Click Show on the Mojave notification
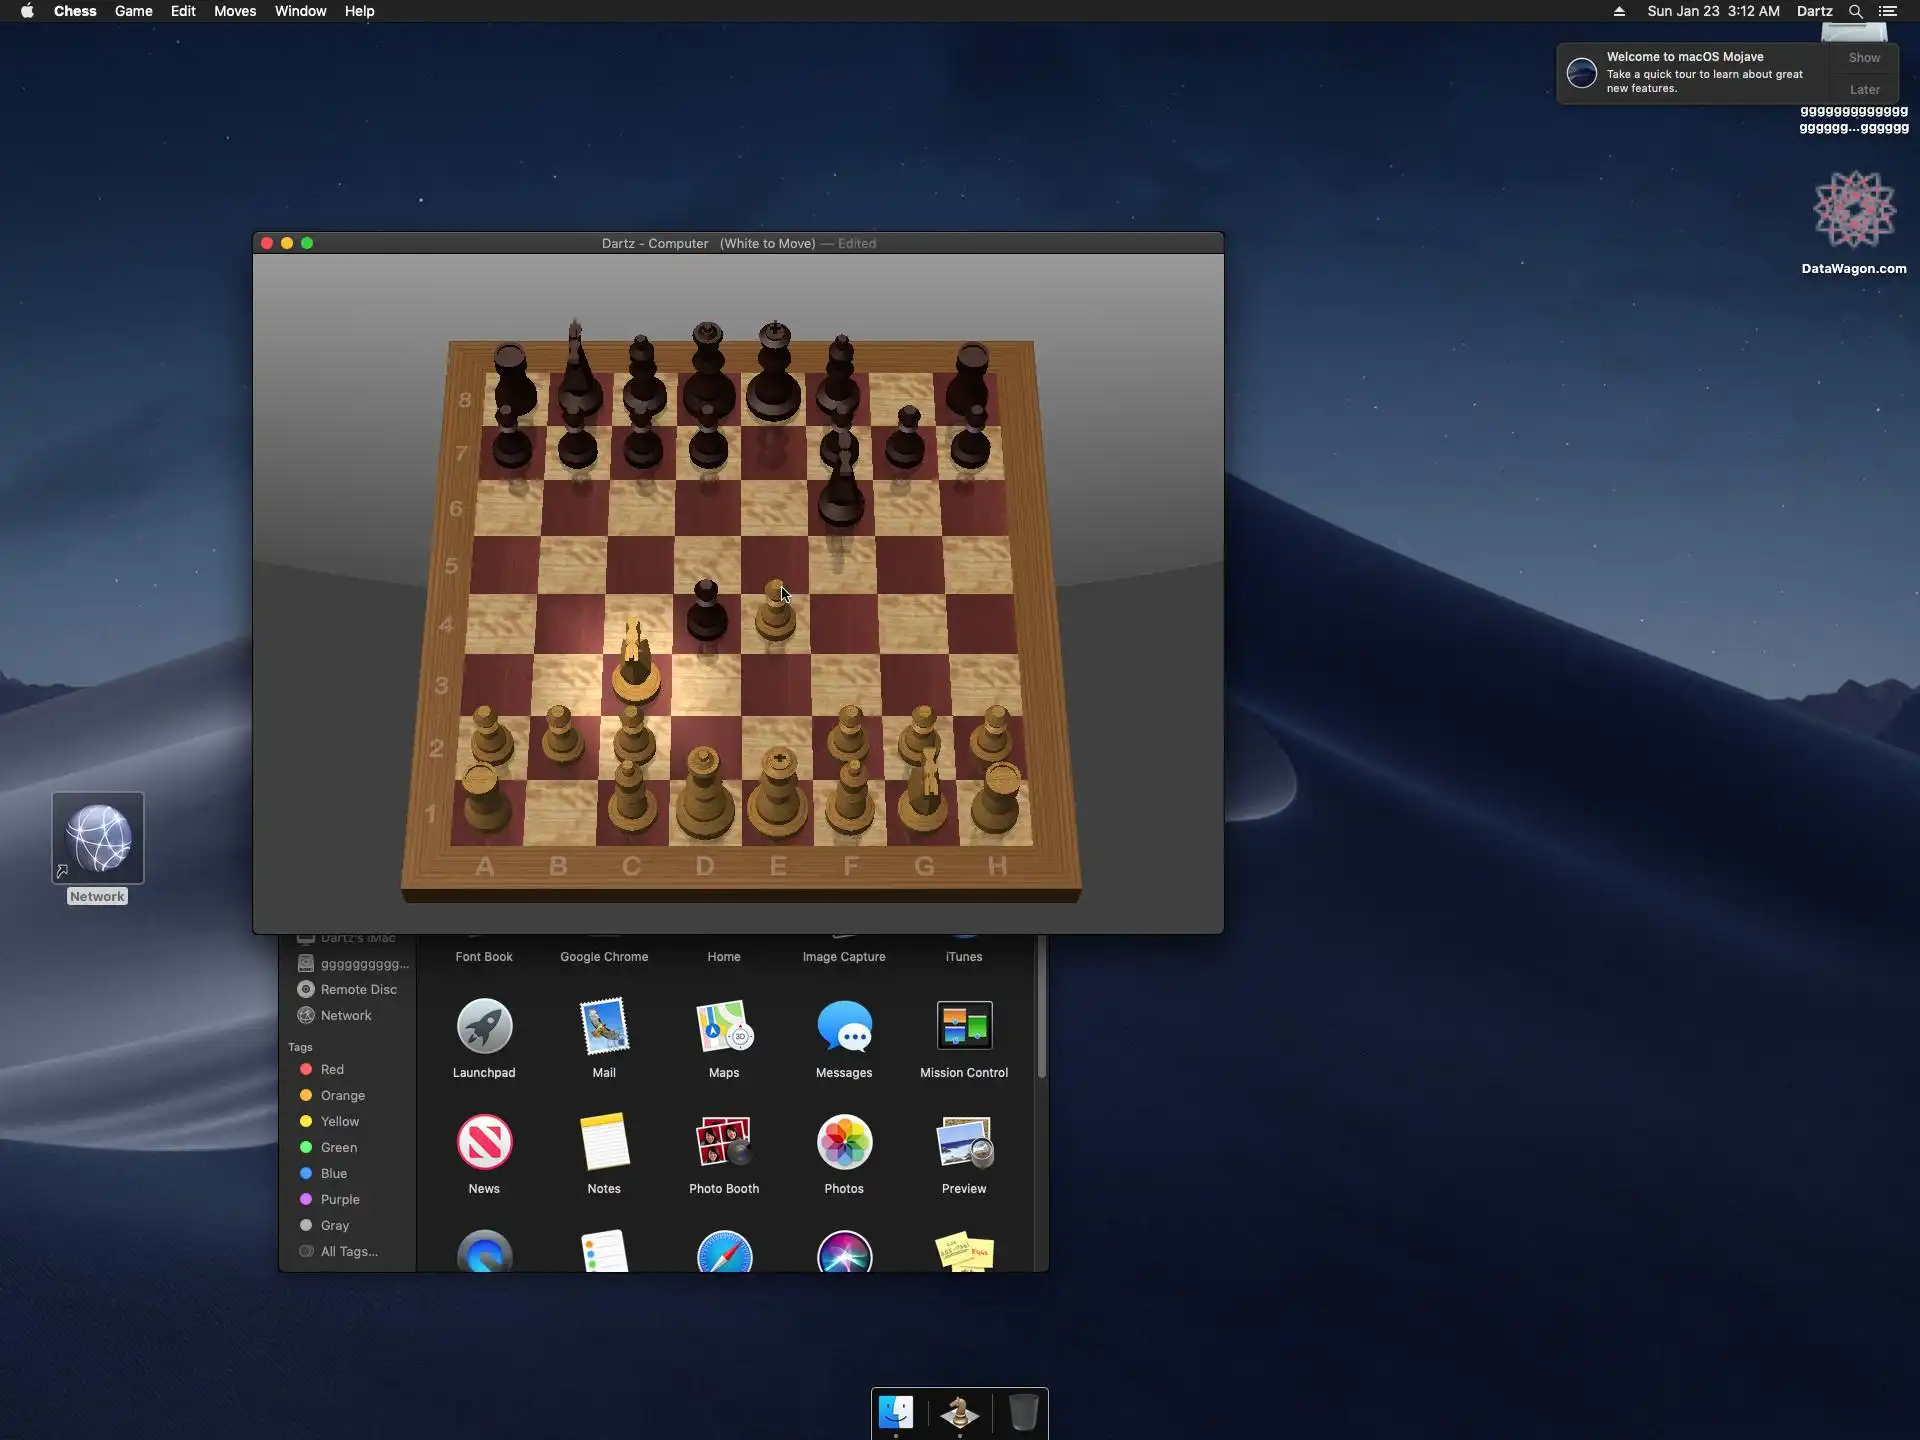The height and width of the screenshot is (1440, 1920). [x=1864, y=58]
